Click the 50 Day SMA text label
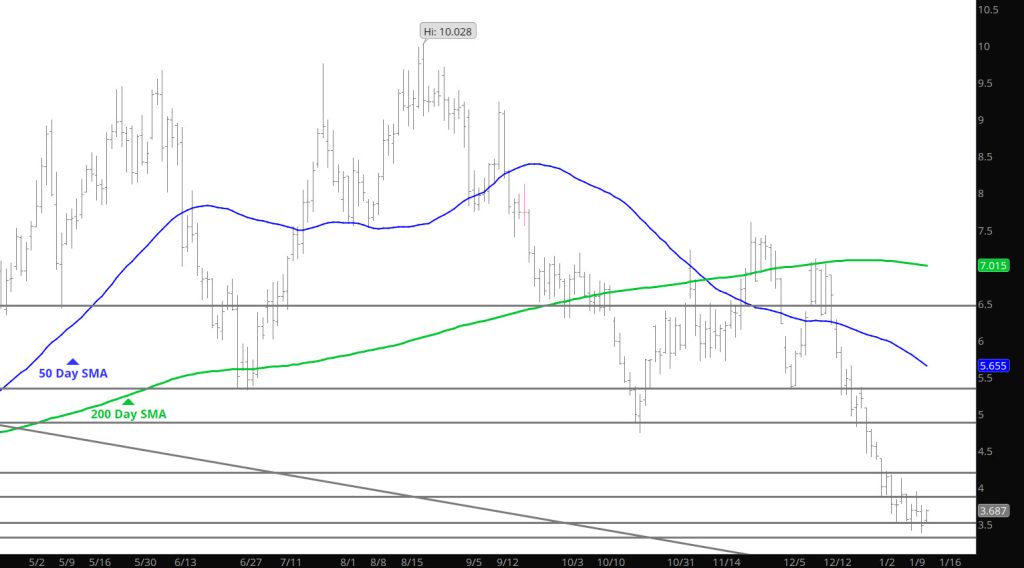The image size is (1024, 568). pos(73,373)
